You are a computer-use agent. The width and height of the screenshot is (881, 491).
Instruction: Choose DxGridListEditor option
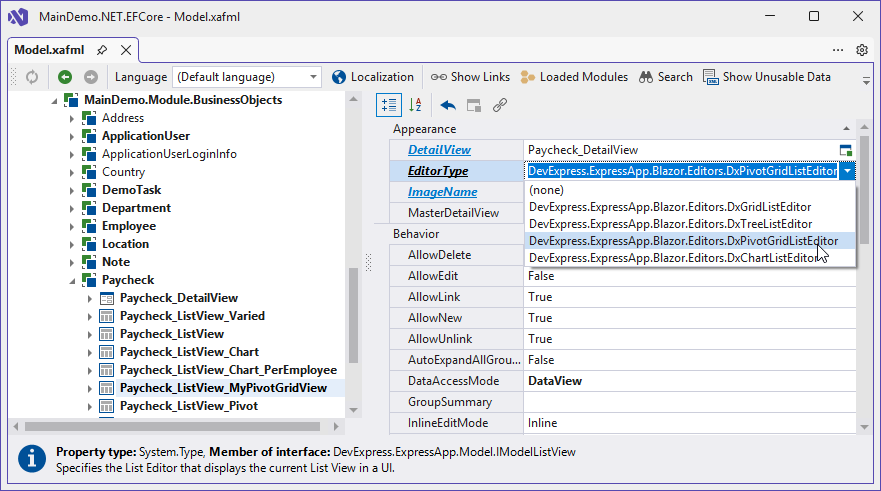(x=690, y=207)
